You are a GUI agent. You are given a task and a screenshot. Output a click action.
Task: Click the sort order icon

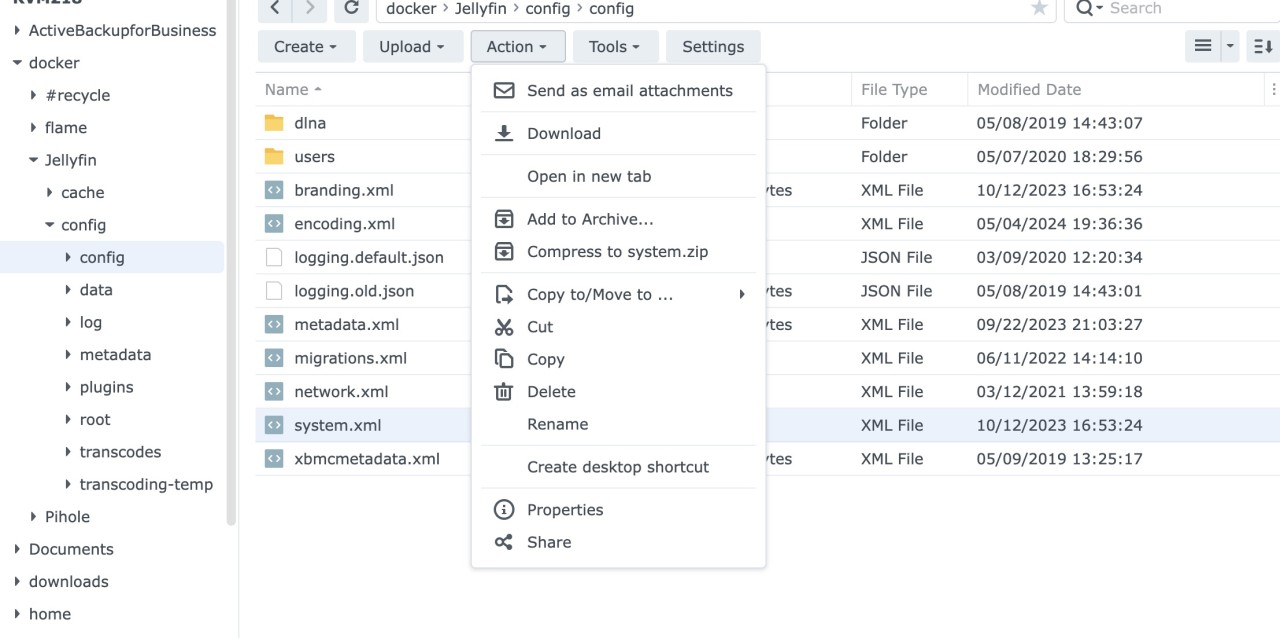(1263, 47)
